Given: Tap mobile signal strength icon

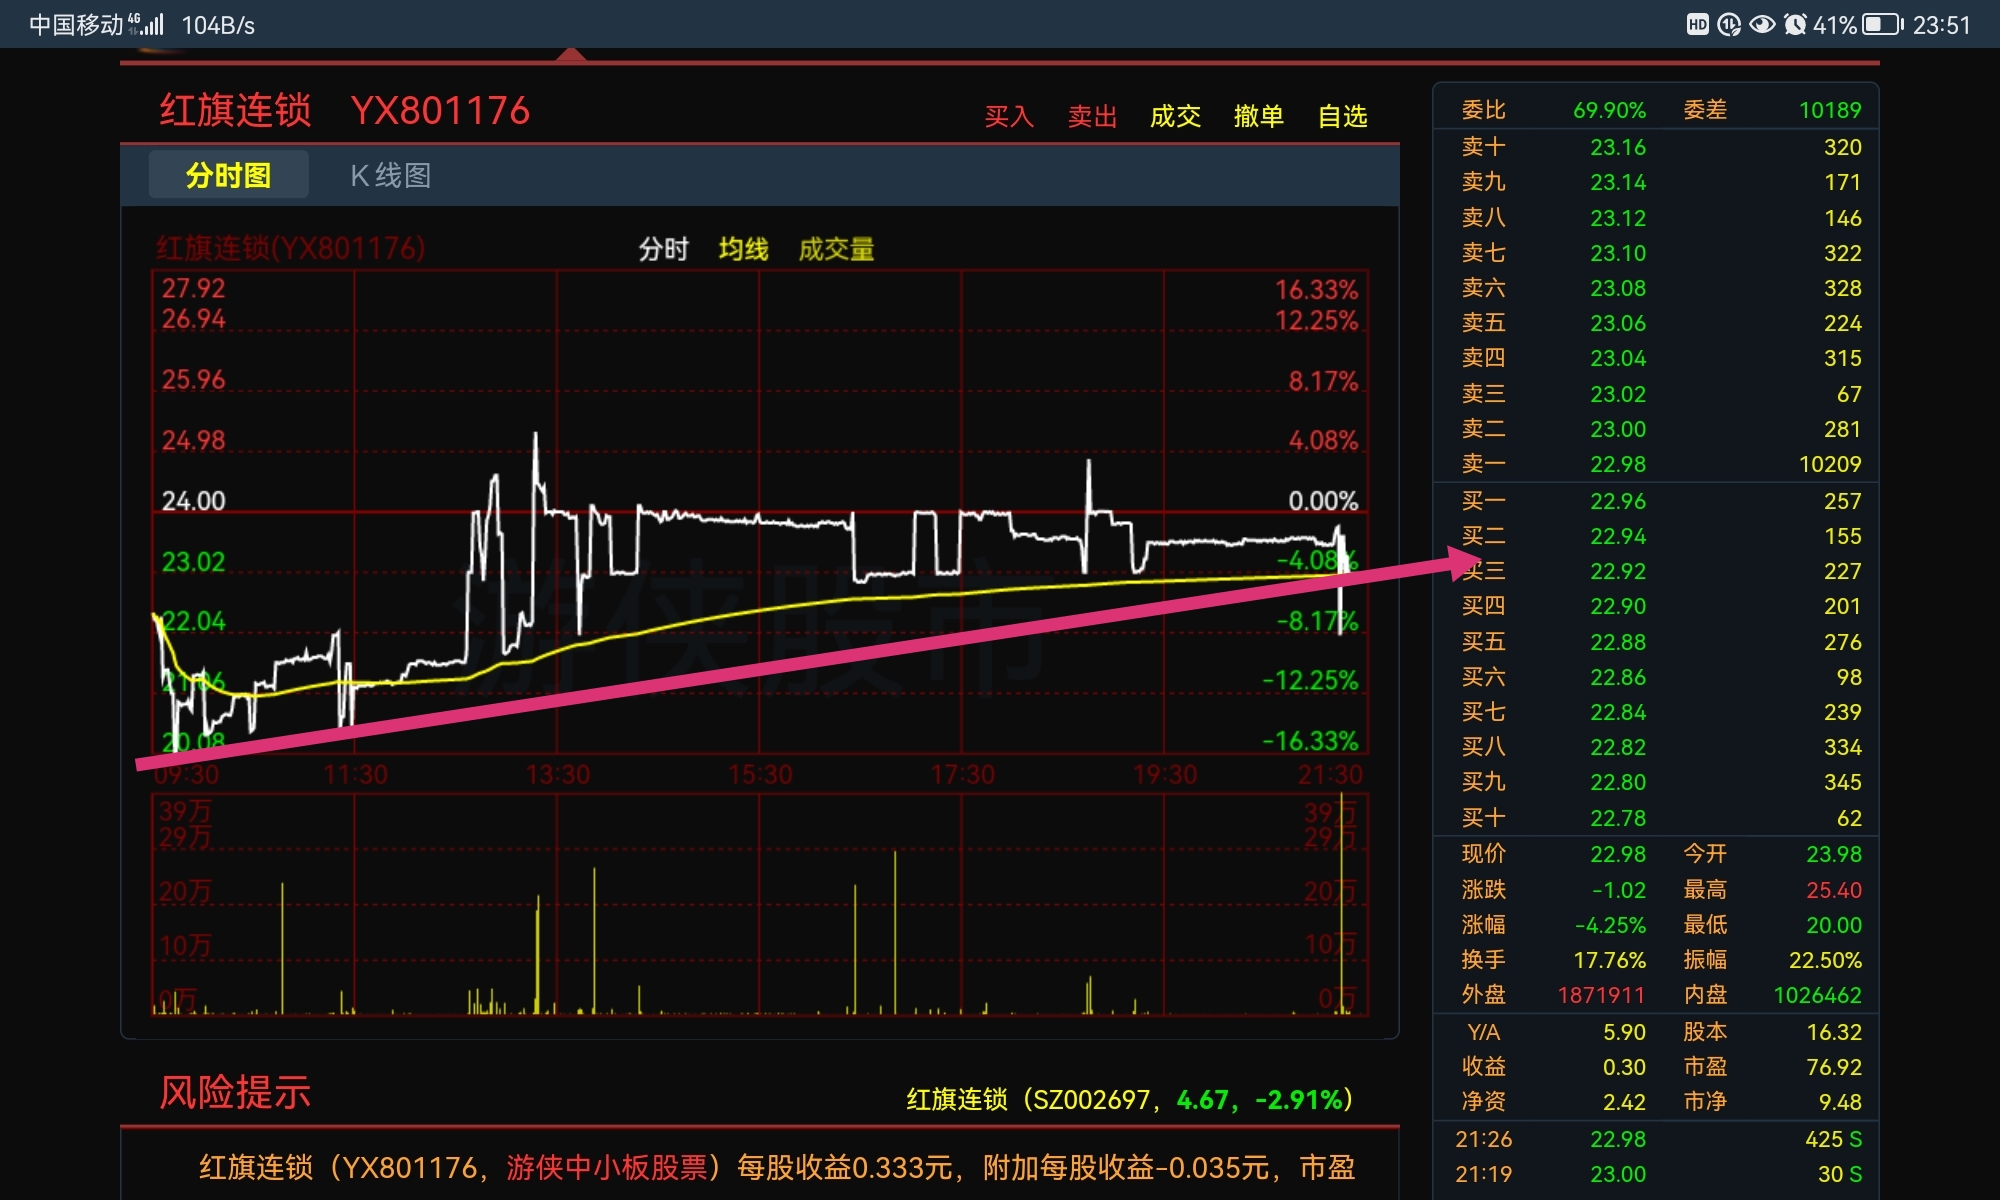Looking at the screenshot, I should pos(146,24).
